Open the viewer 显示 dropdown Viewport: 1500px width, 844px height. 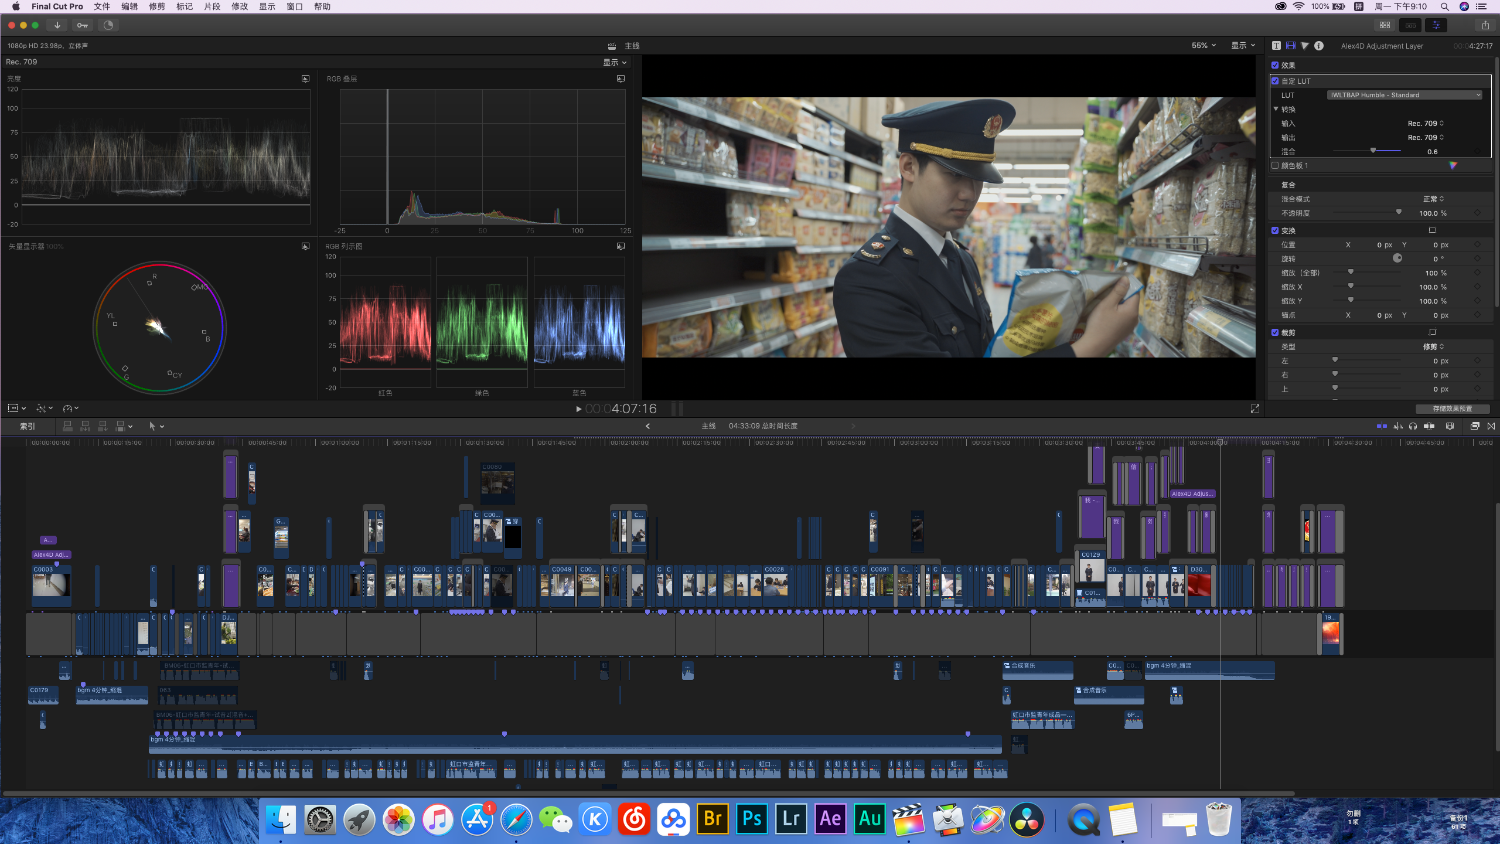coord(1243,46)
